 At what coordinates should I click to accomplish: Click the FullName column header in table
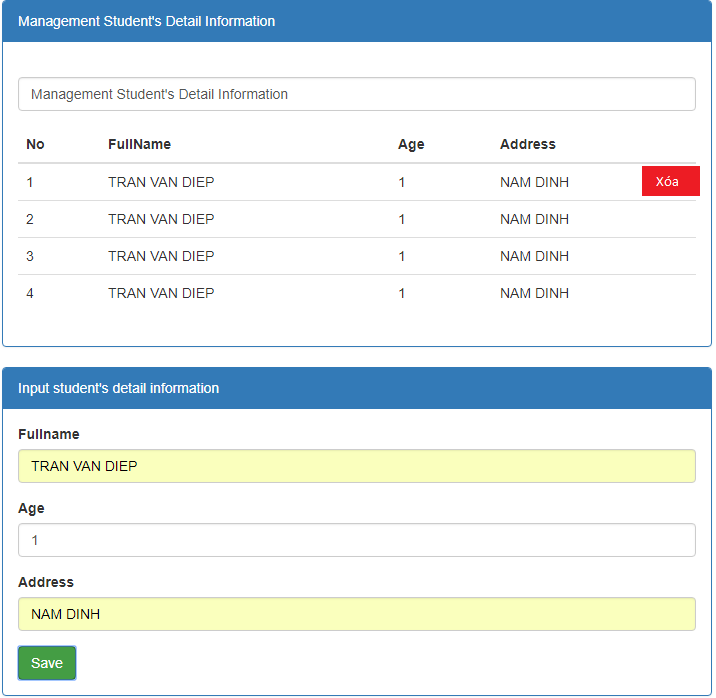click(x=139, y=144)
